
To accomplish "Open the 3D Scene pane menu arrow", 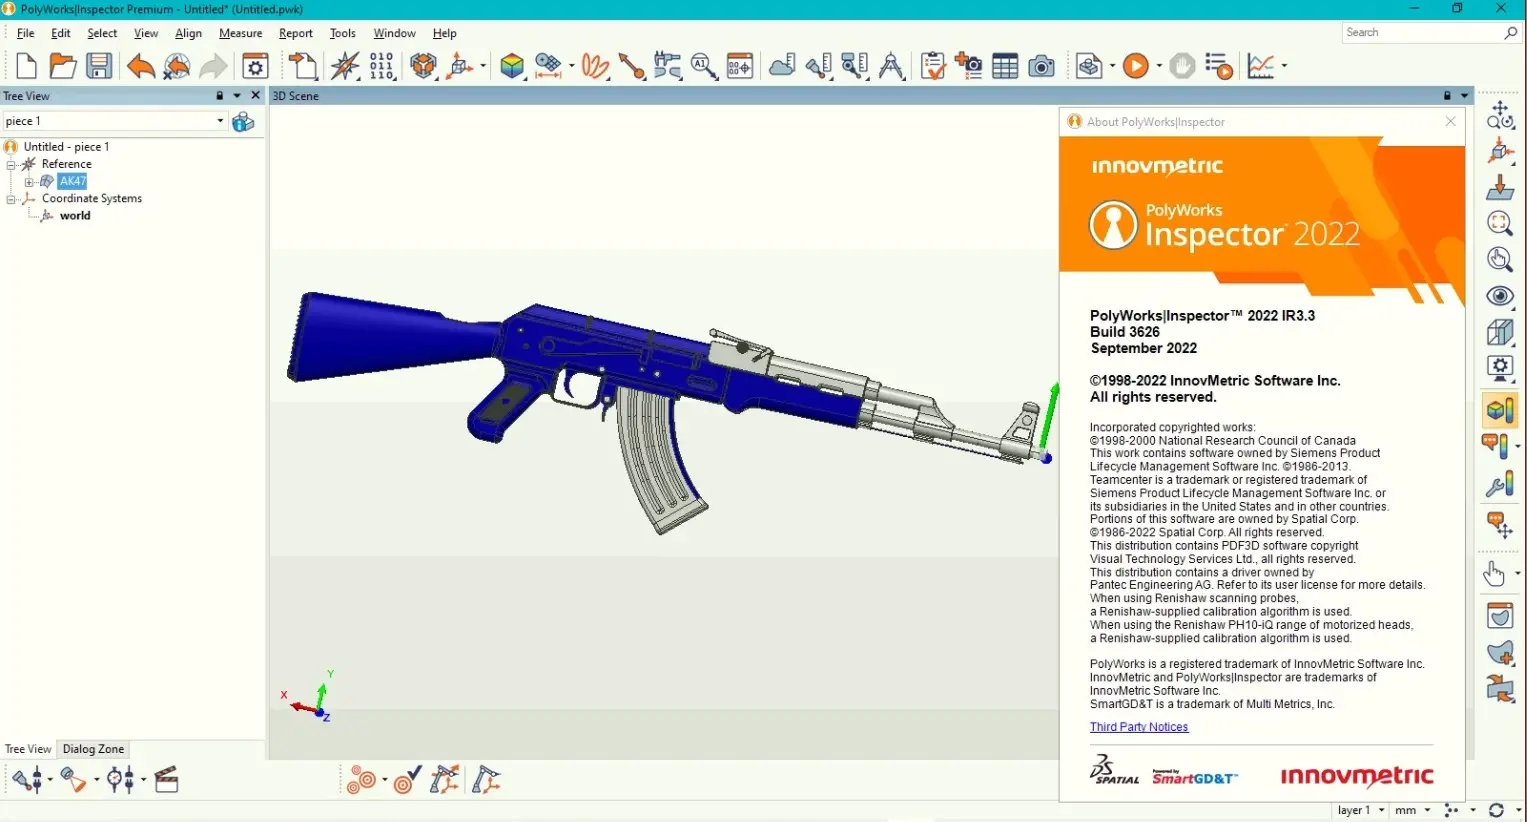I will click(x=1465, y=96).
